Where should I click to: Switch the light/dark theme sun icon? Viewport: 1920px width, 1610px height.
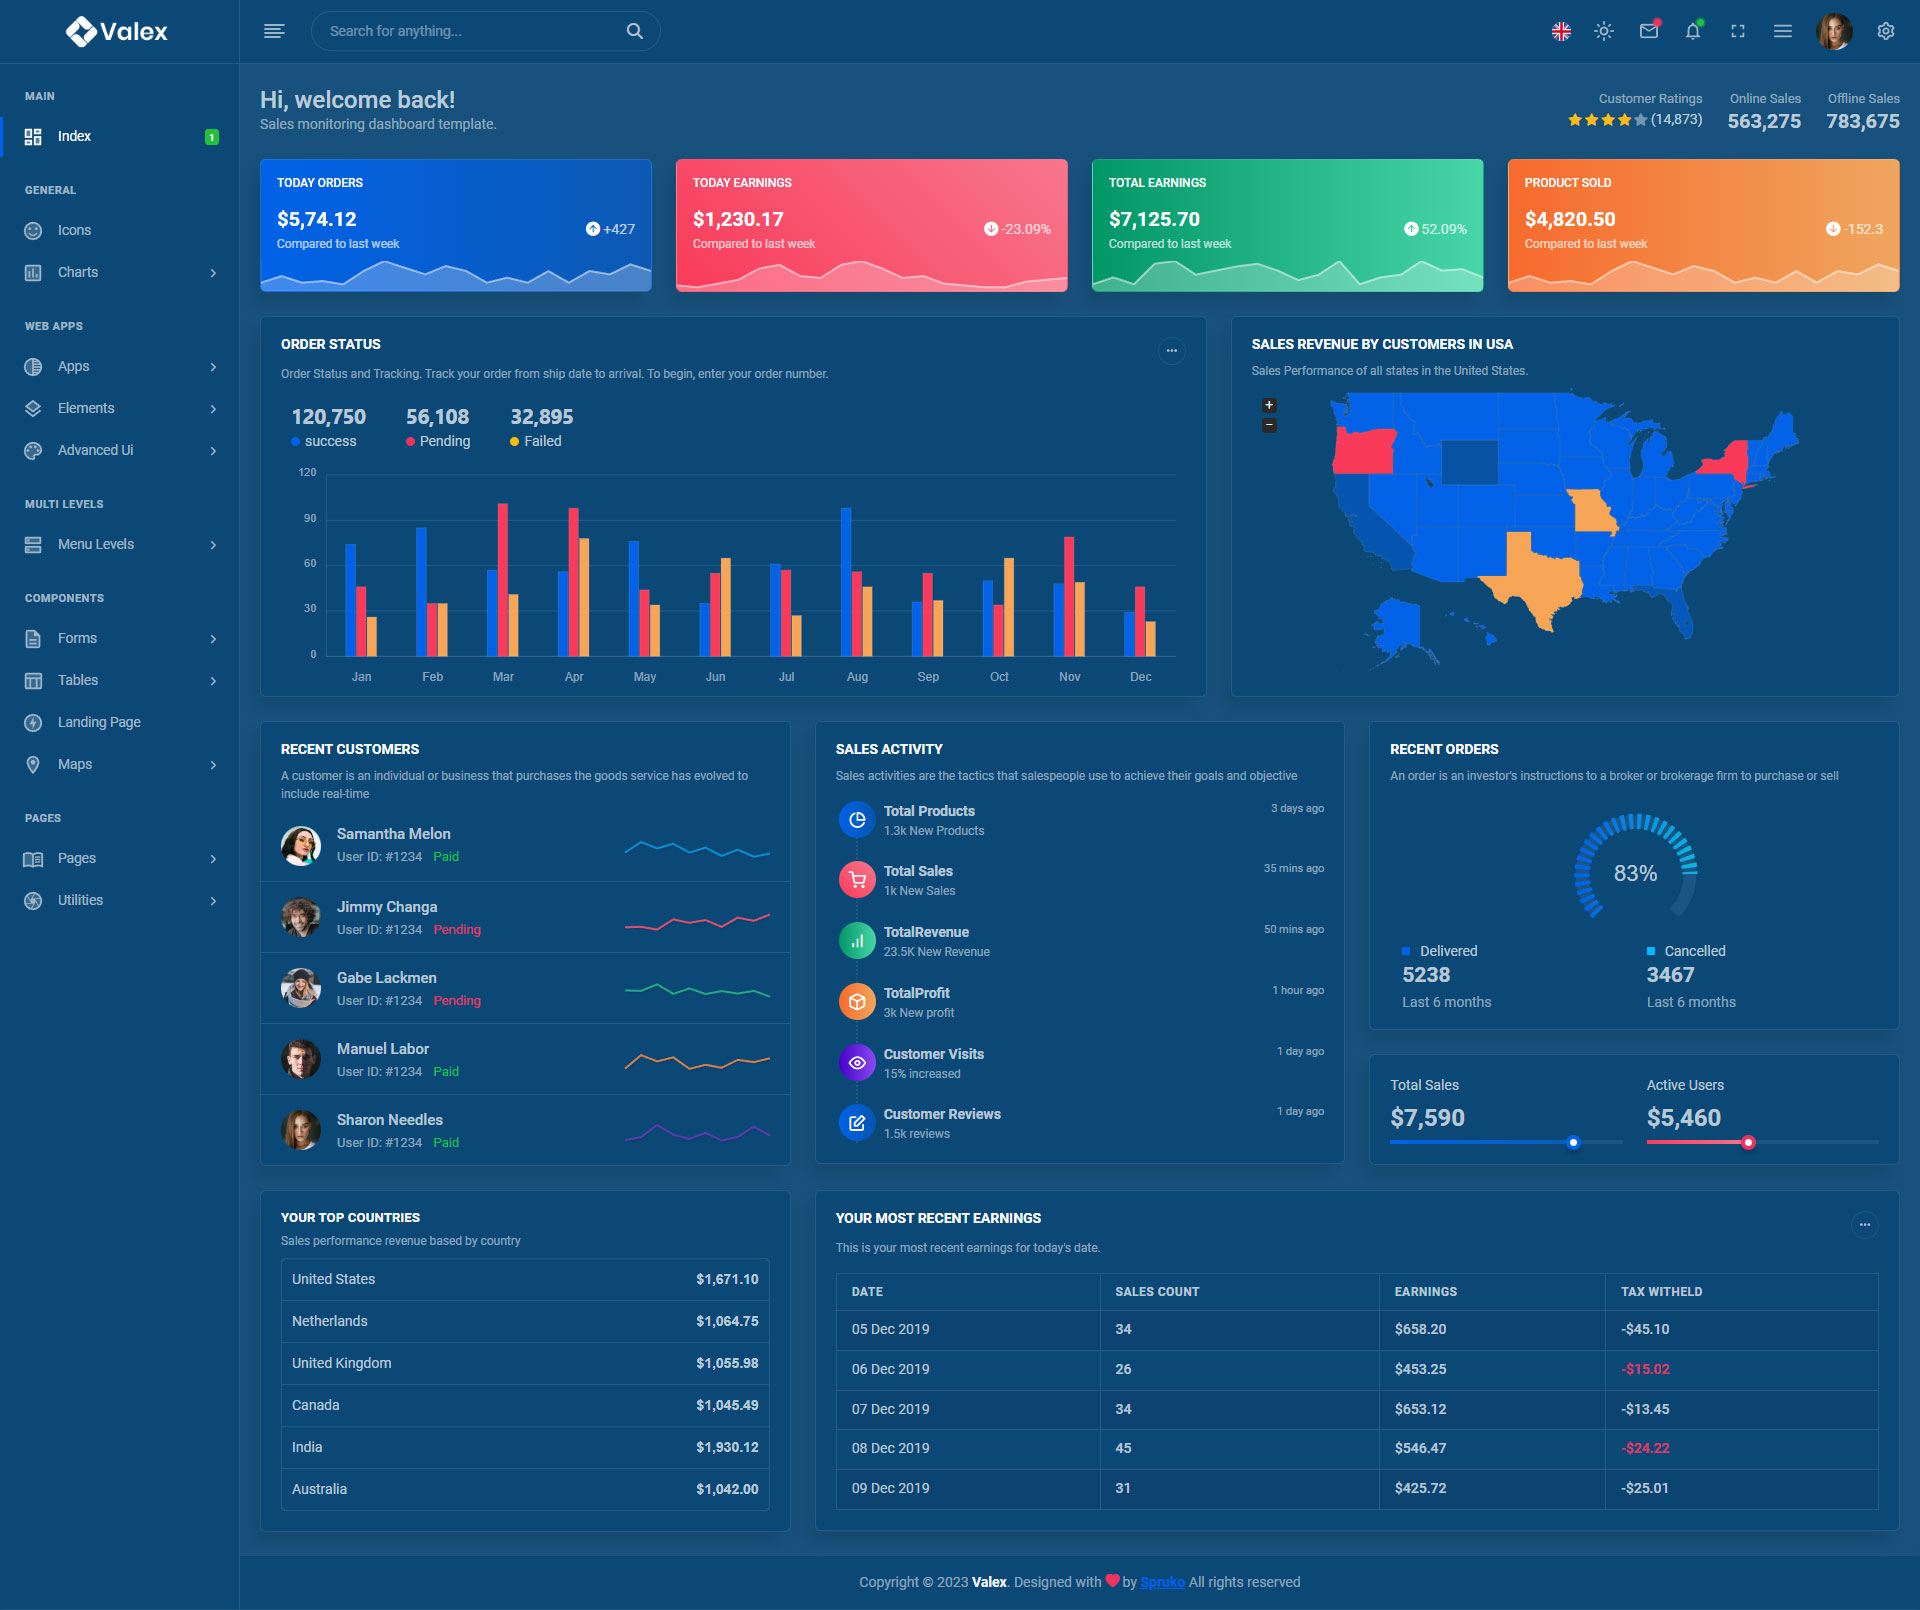tap(1604, 31)
